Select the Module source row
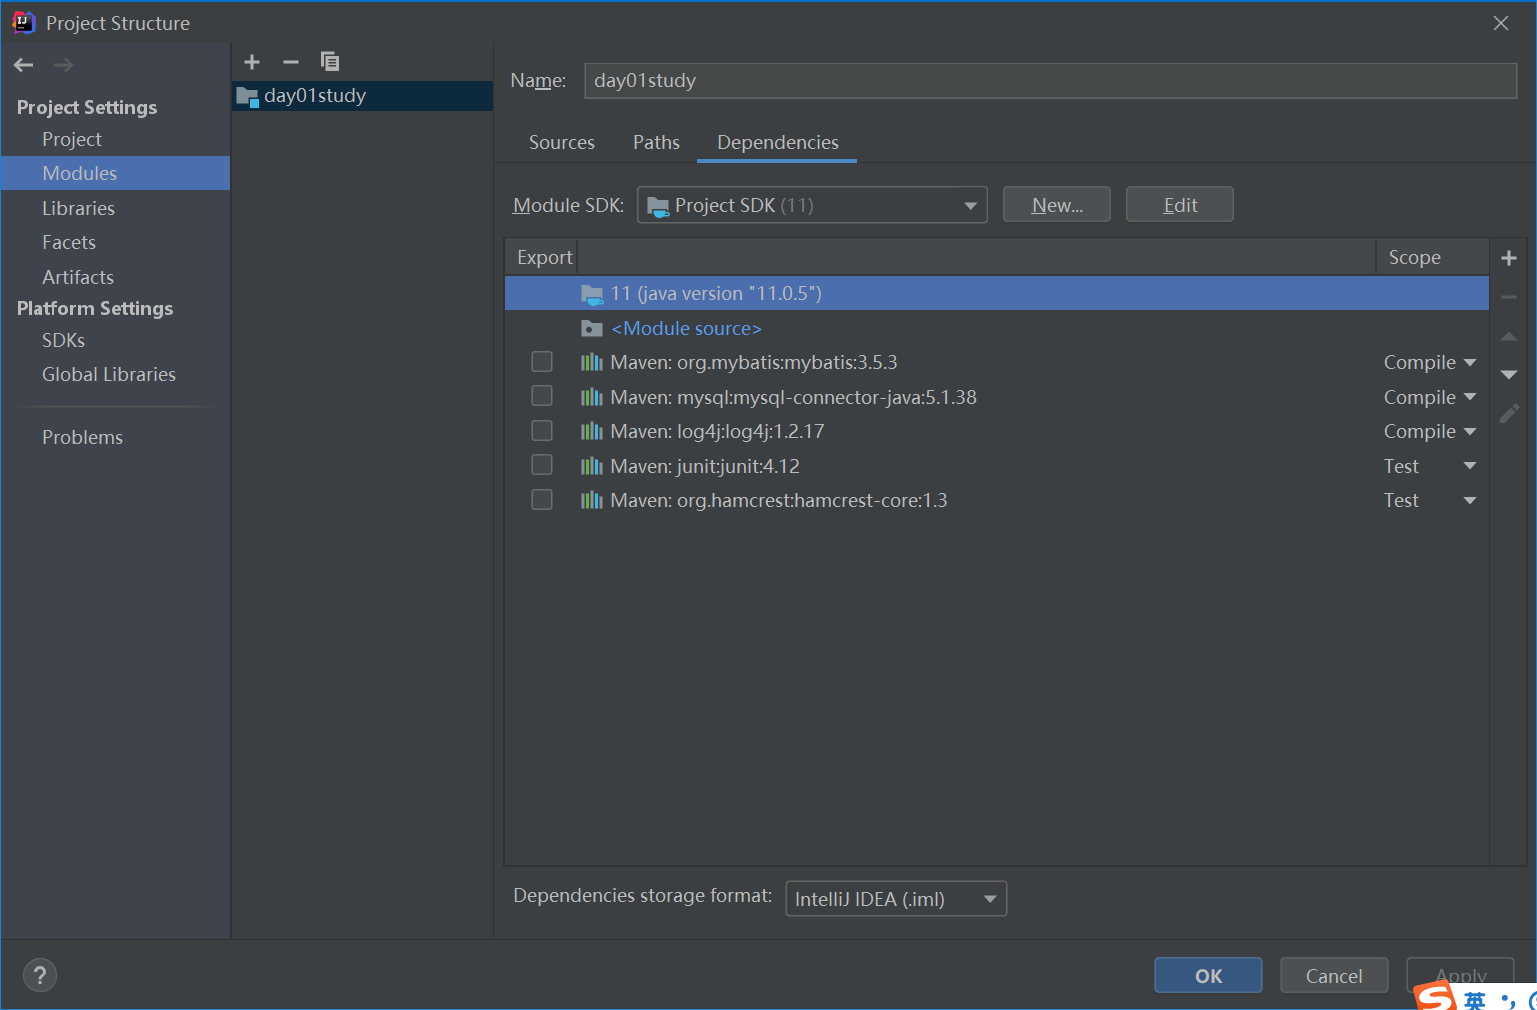1537x1010 pixels. pyautogui.click(x=996, y=328)
